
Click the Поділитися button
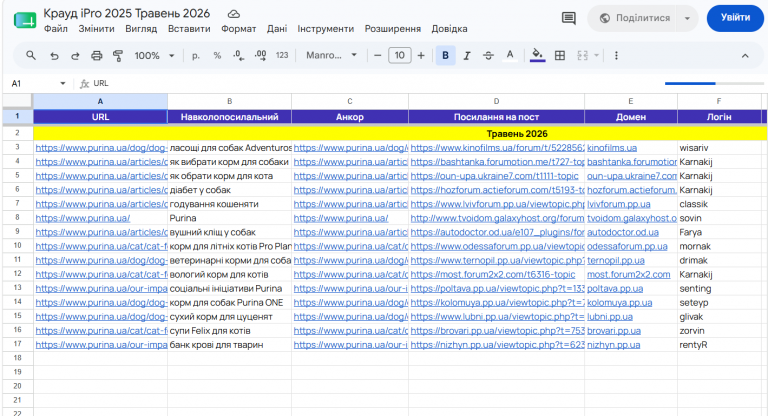click(632, 18)
